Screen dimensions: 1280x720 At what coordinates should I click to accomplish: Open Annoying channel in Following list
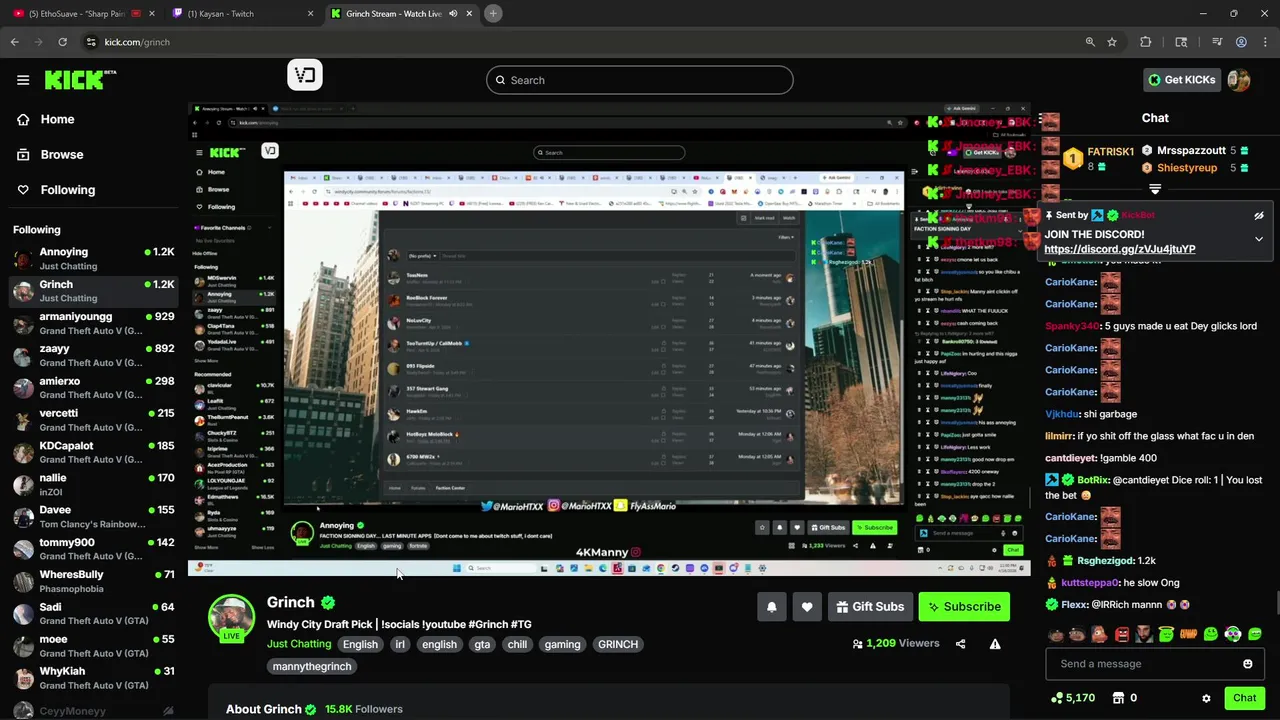(93, 259)
